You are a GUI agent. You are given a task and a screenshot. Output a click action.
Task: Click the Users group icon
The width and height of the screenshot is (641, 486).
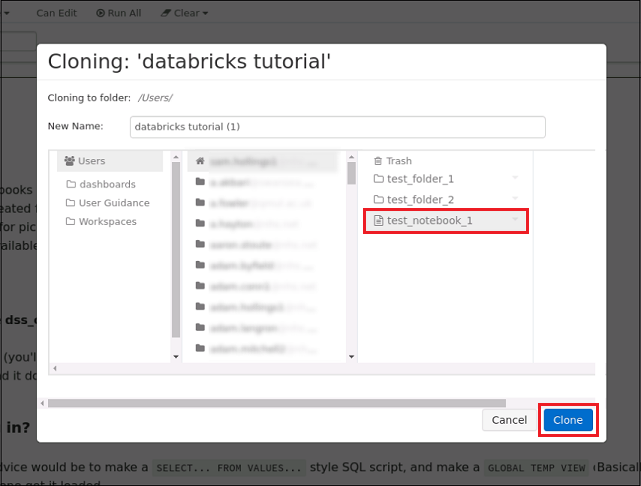(x=69, y=161)
